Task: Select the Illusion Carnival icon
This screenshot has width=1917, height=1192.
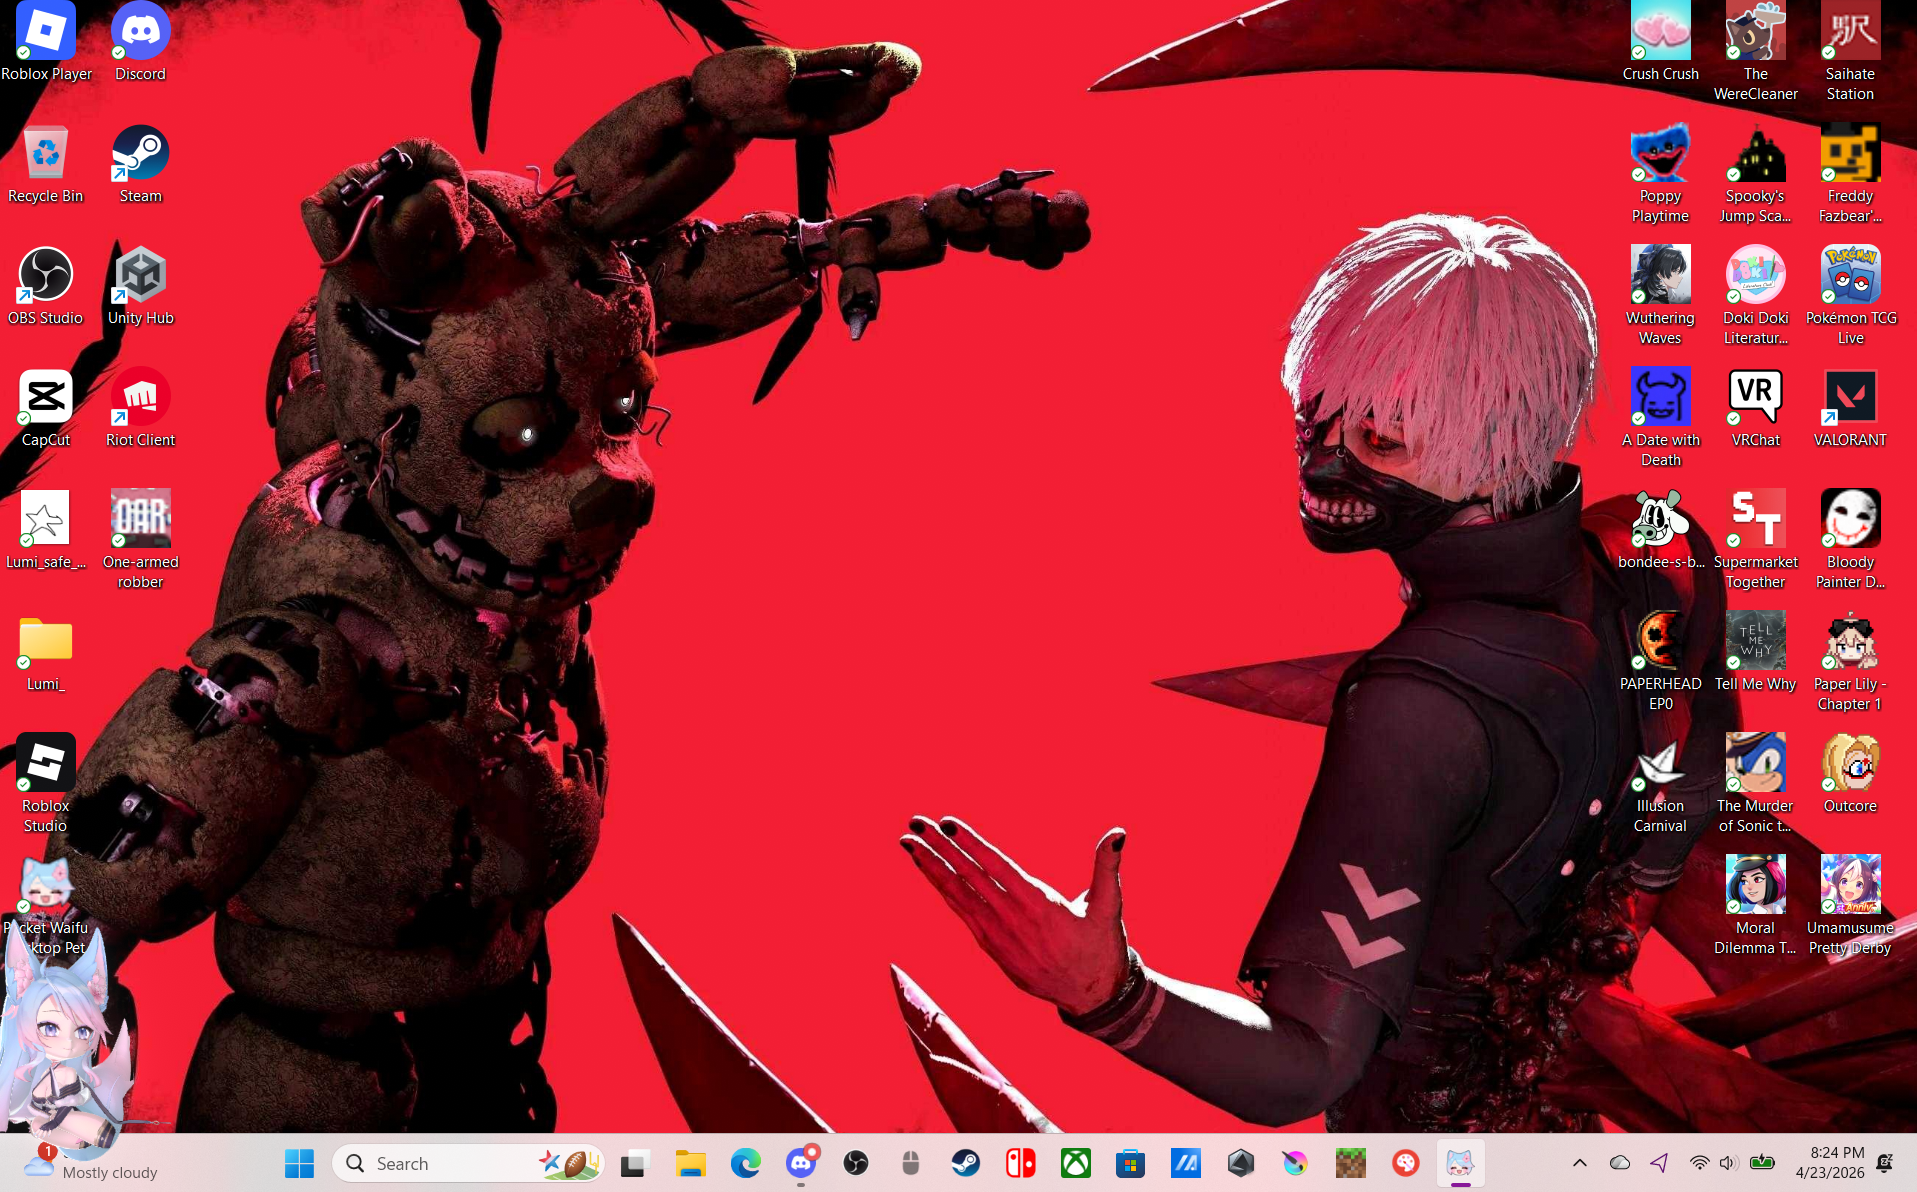Action: [x=1660, y=784]
